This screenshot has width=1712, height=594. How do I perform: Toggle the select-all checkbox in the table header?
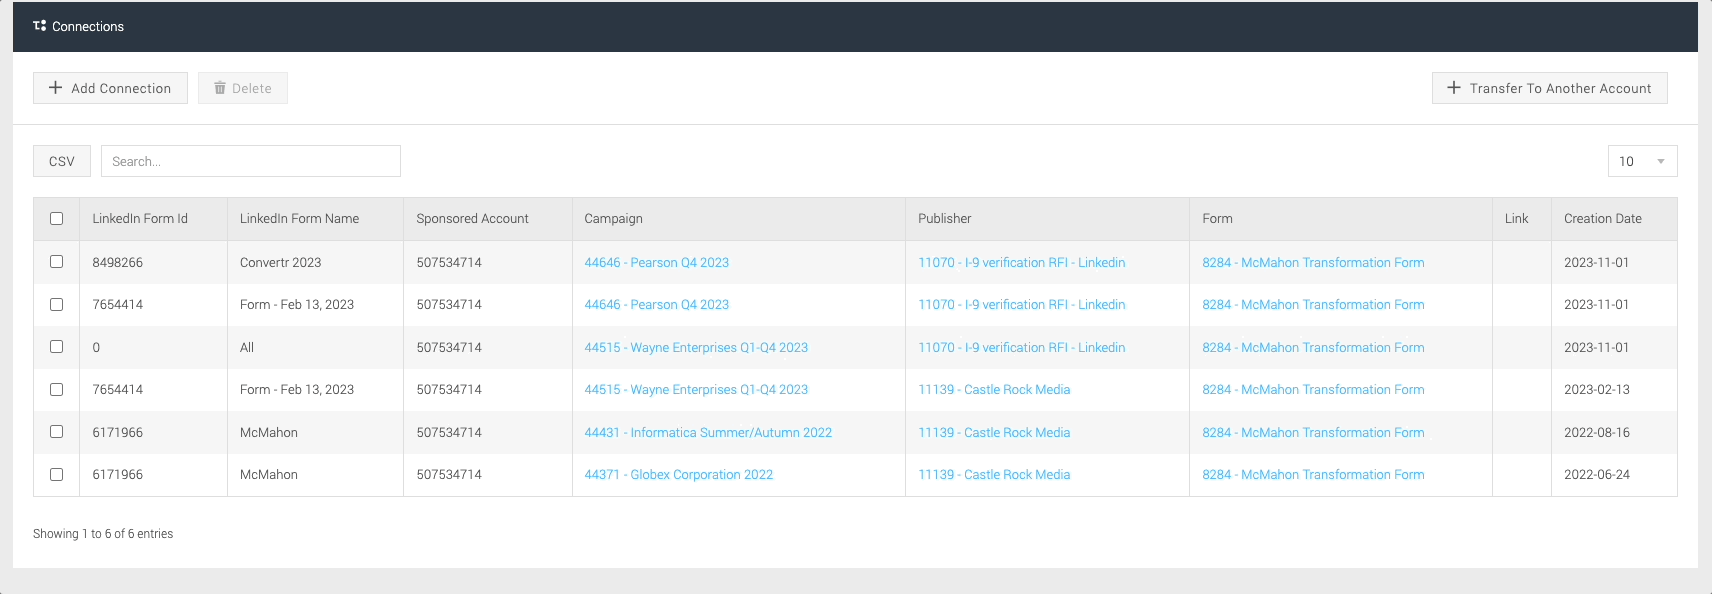(x=56, y=219)
